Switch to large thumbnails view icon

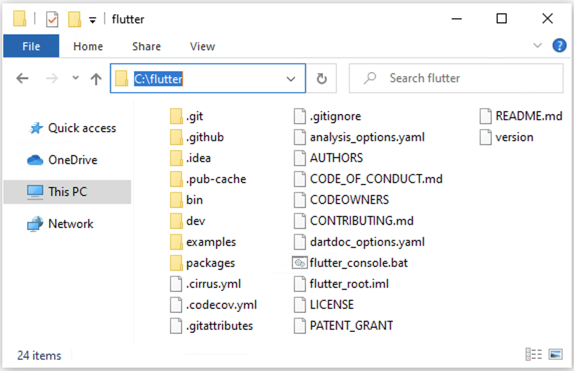pyautogui.click(x=555, y=354)
